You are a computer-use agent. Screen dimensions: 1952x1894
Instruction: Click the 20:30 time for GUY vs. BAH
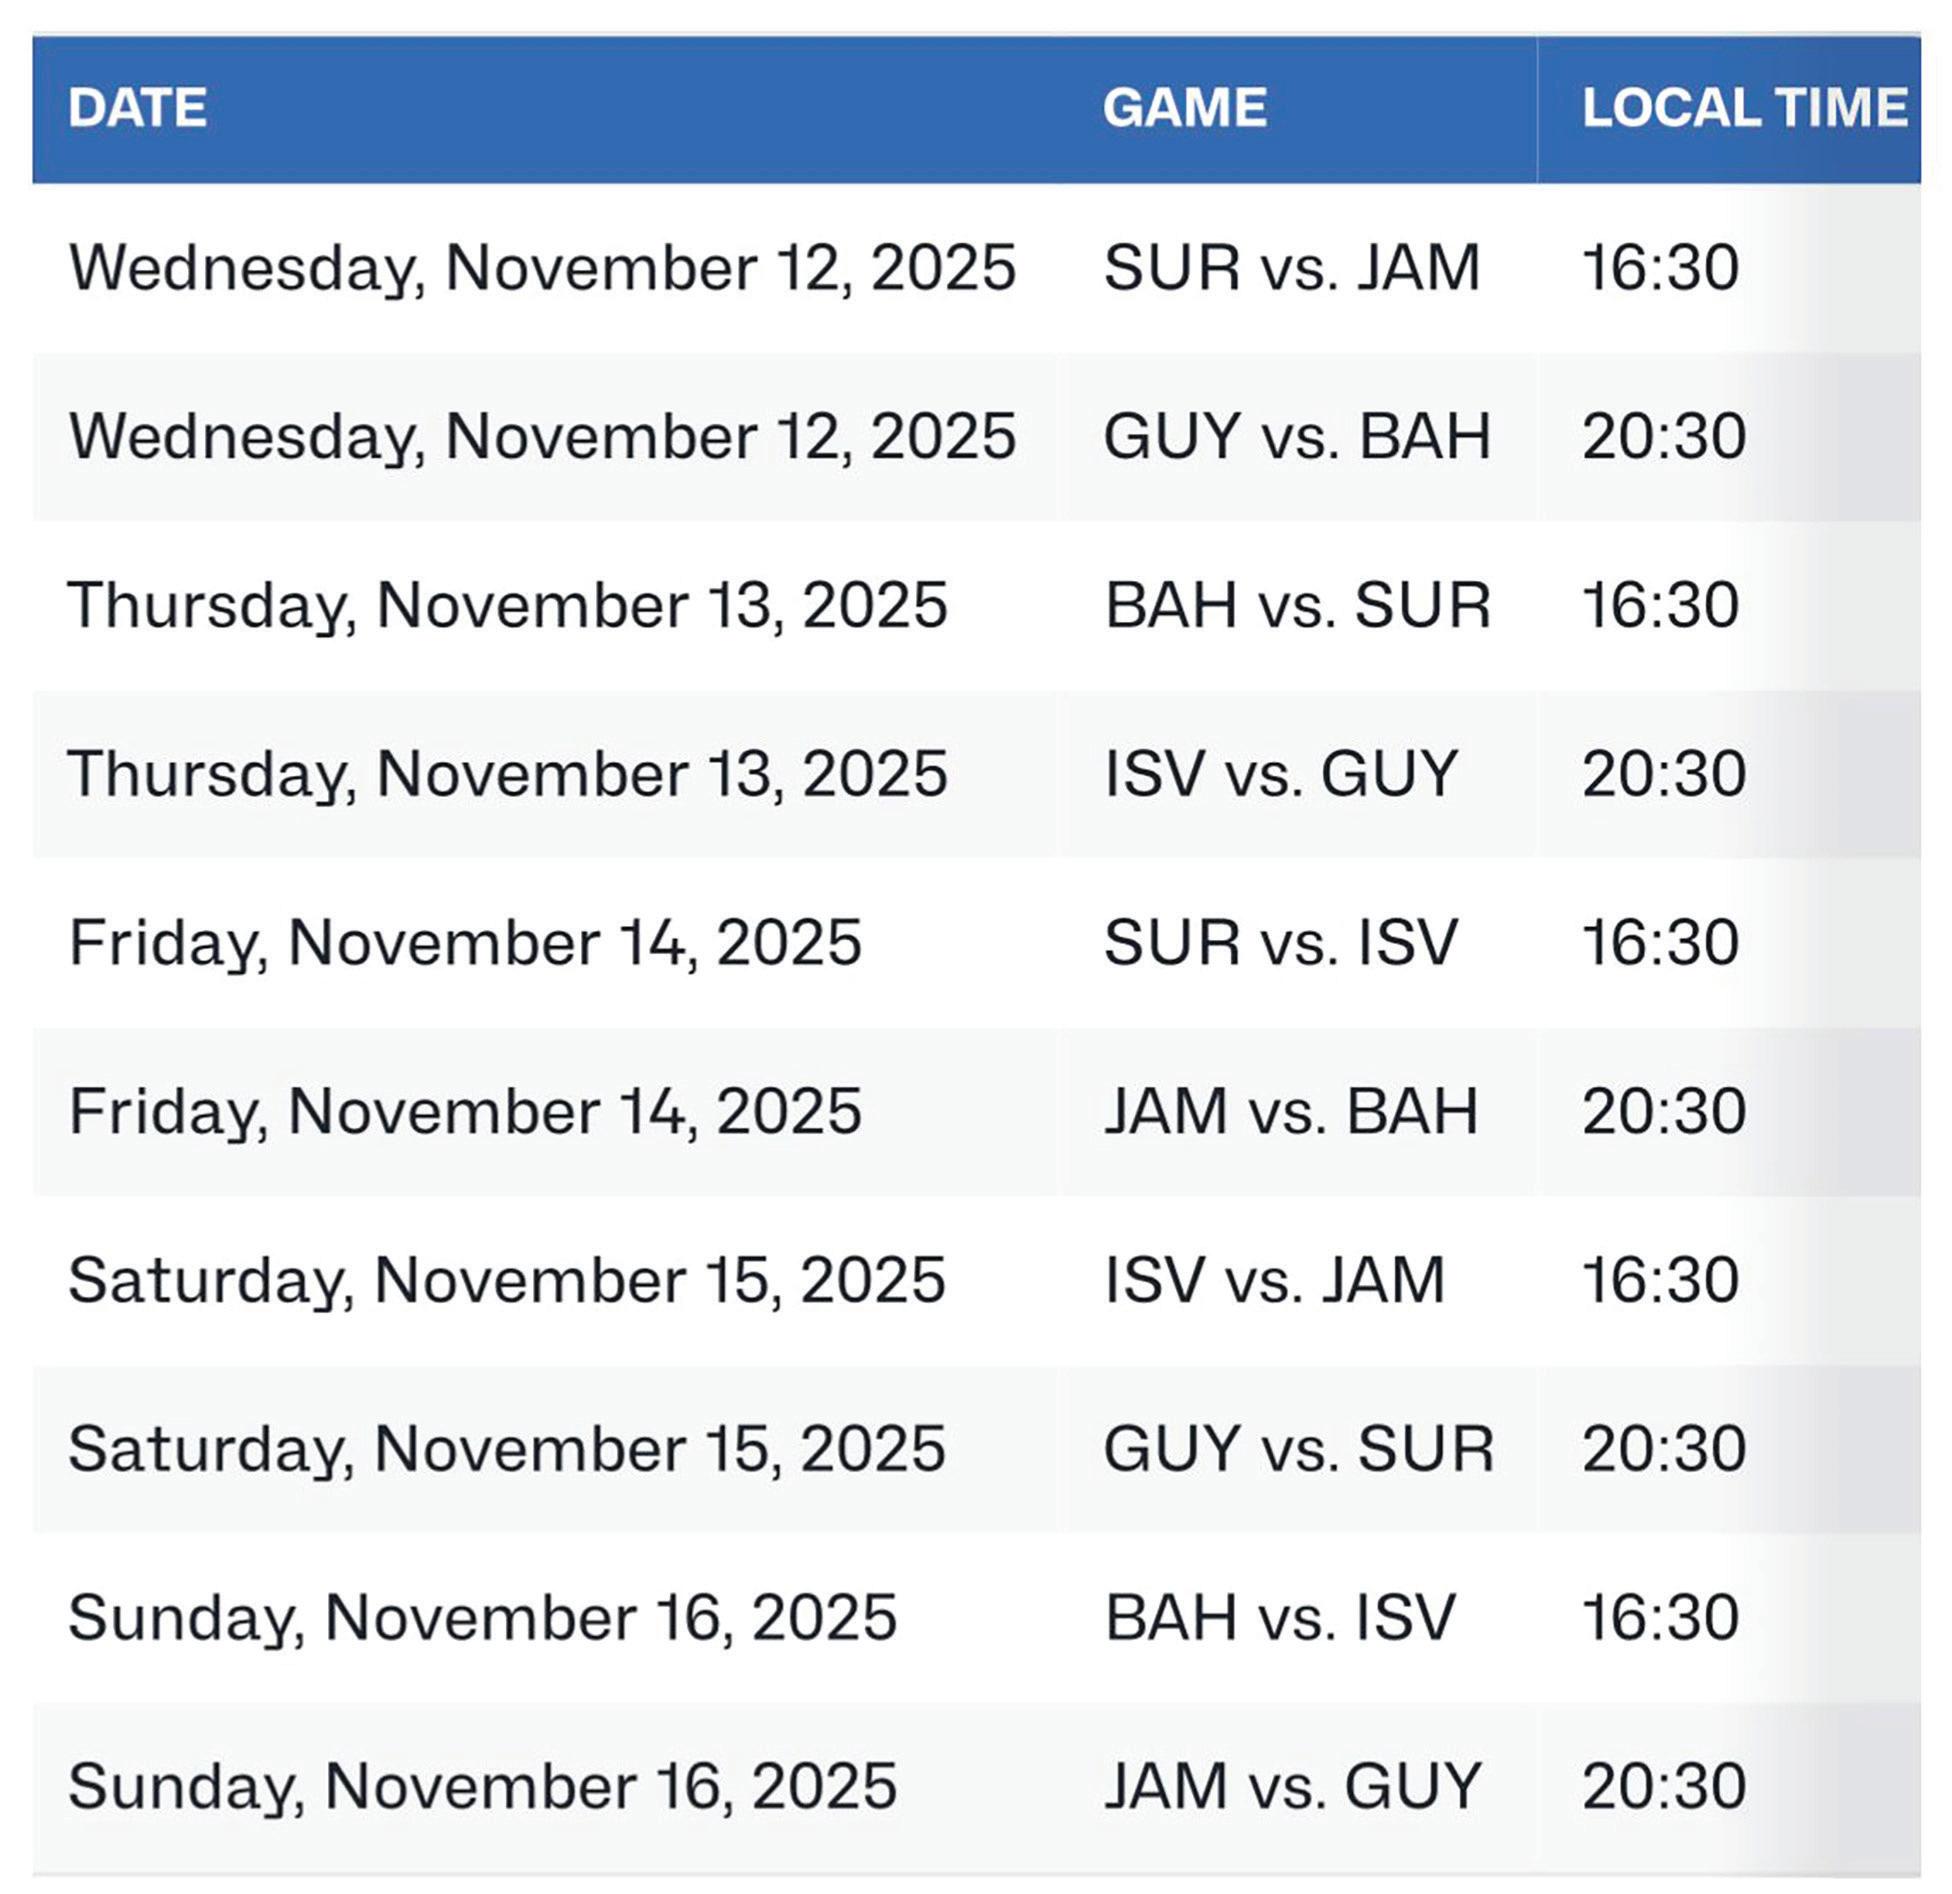tap(1663, 436)
